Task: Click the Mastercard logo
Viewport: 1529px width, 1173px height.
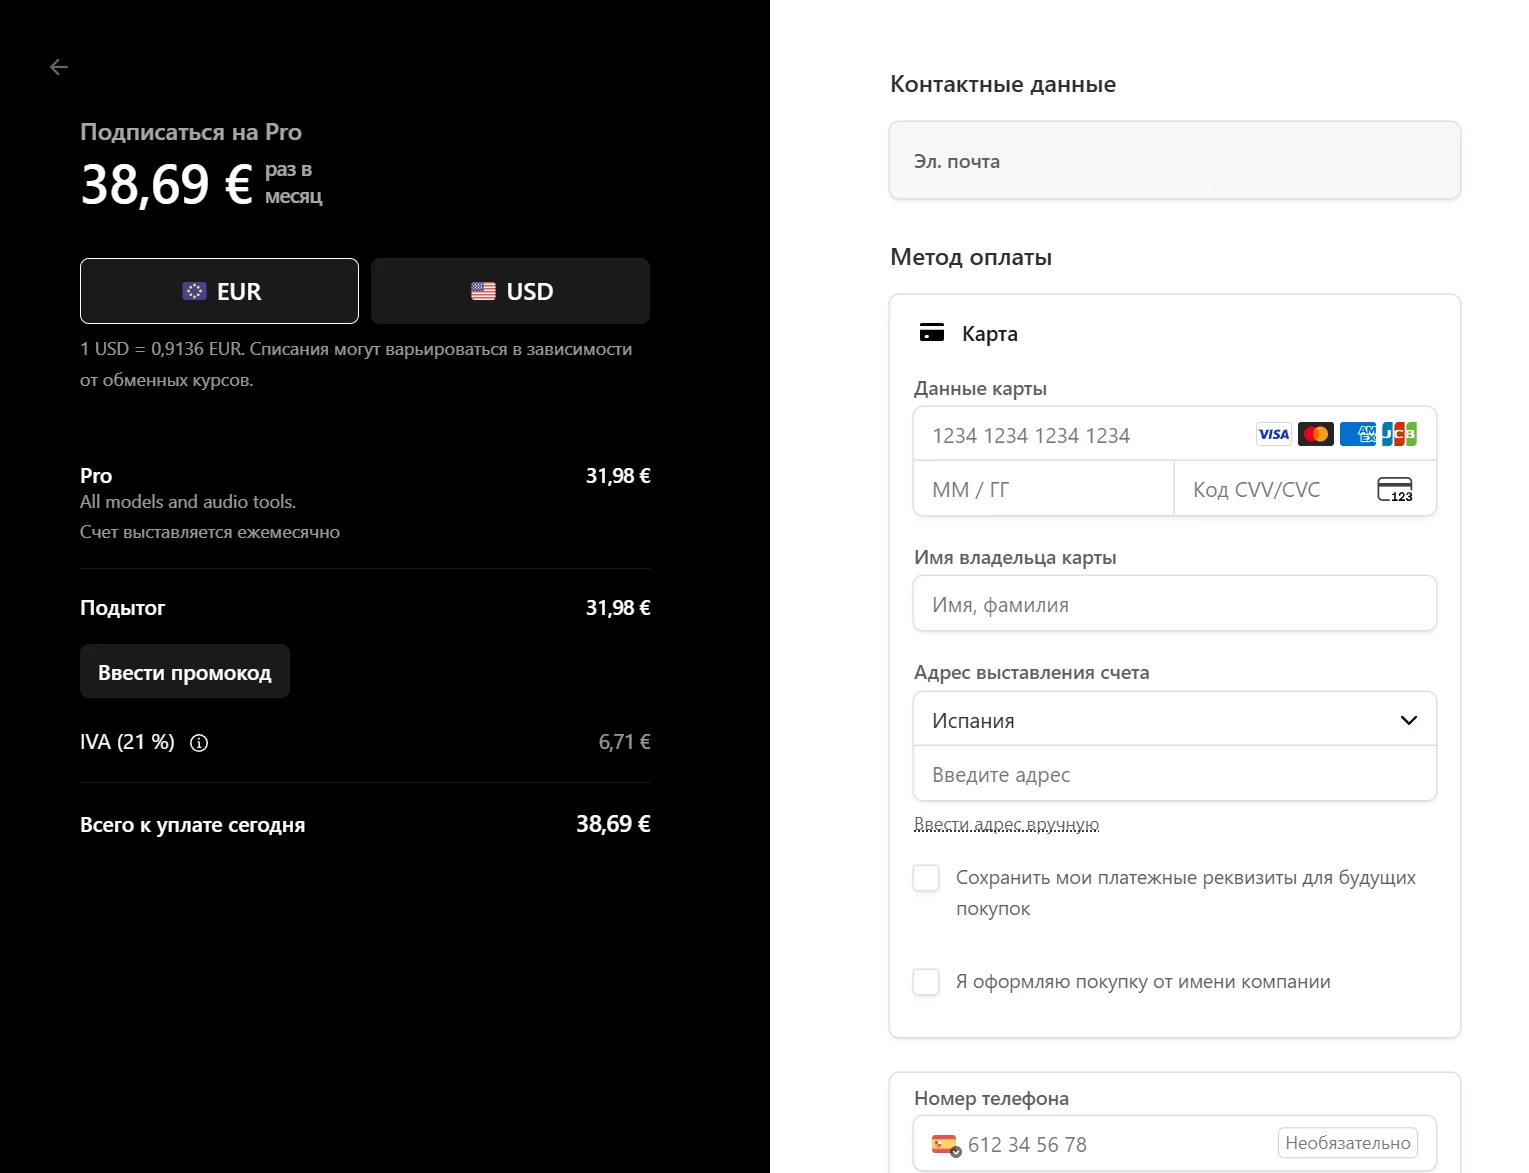Action: 1316,434
